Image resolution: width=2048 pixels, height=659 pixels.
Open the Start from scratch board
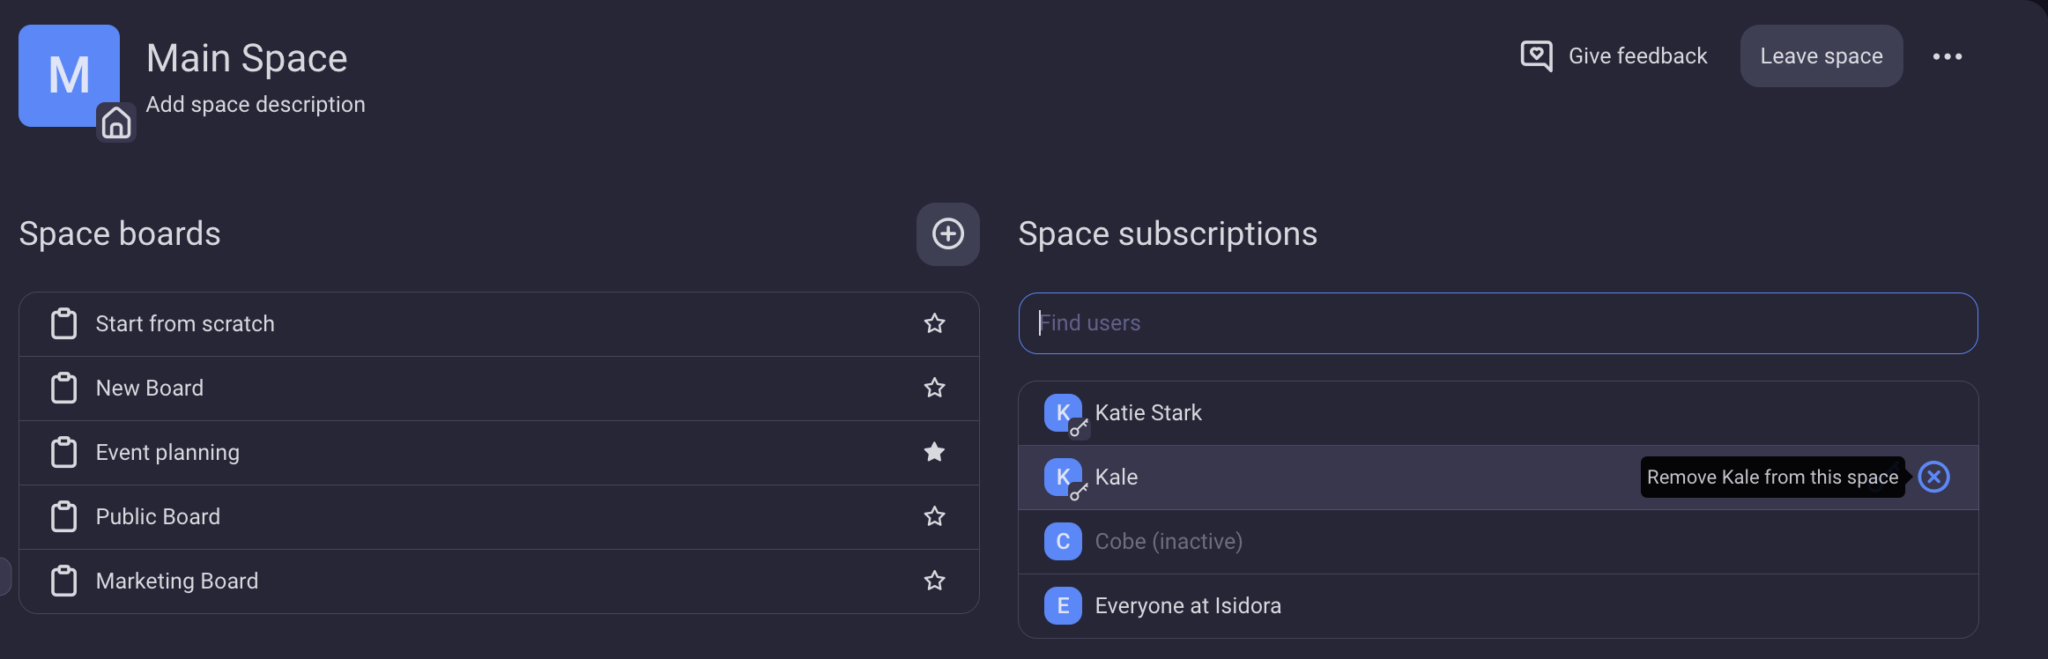tap(499, 324)
